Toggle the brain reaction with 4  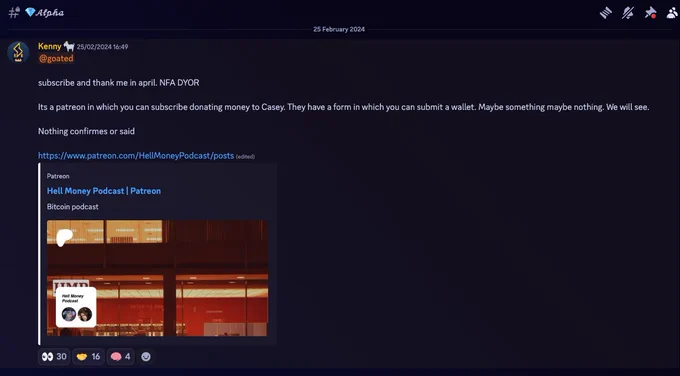tap(120, 356)
